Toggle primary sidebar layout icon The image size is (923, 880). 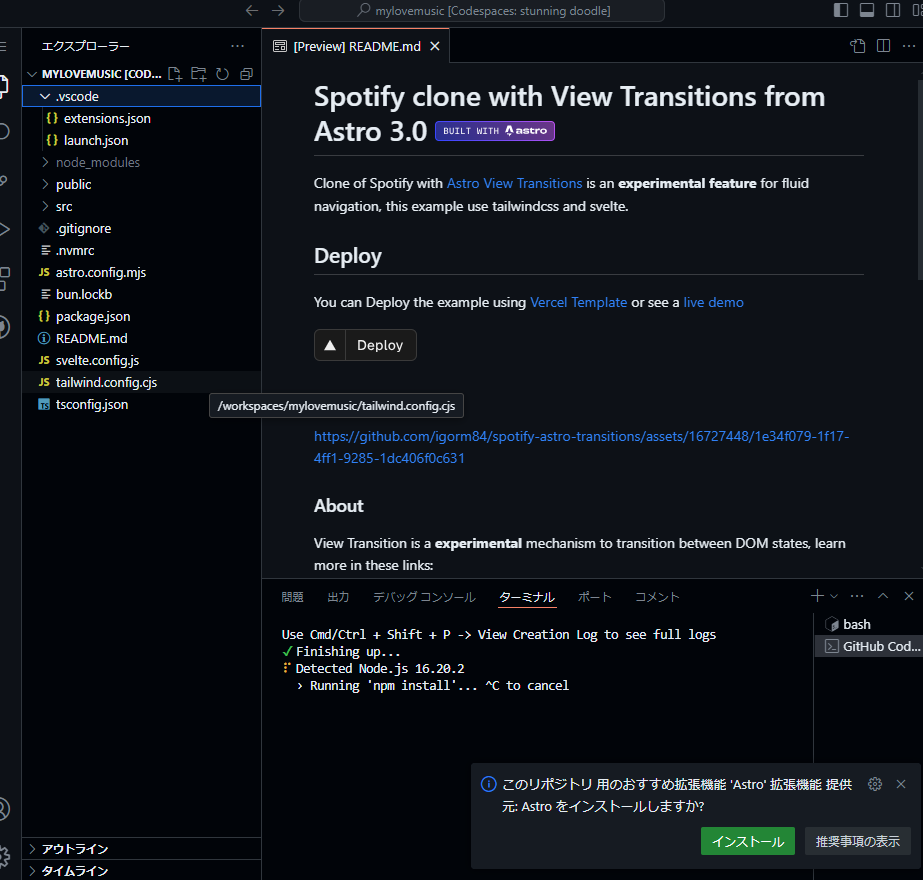(x=841, y=10)
